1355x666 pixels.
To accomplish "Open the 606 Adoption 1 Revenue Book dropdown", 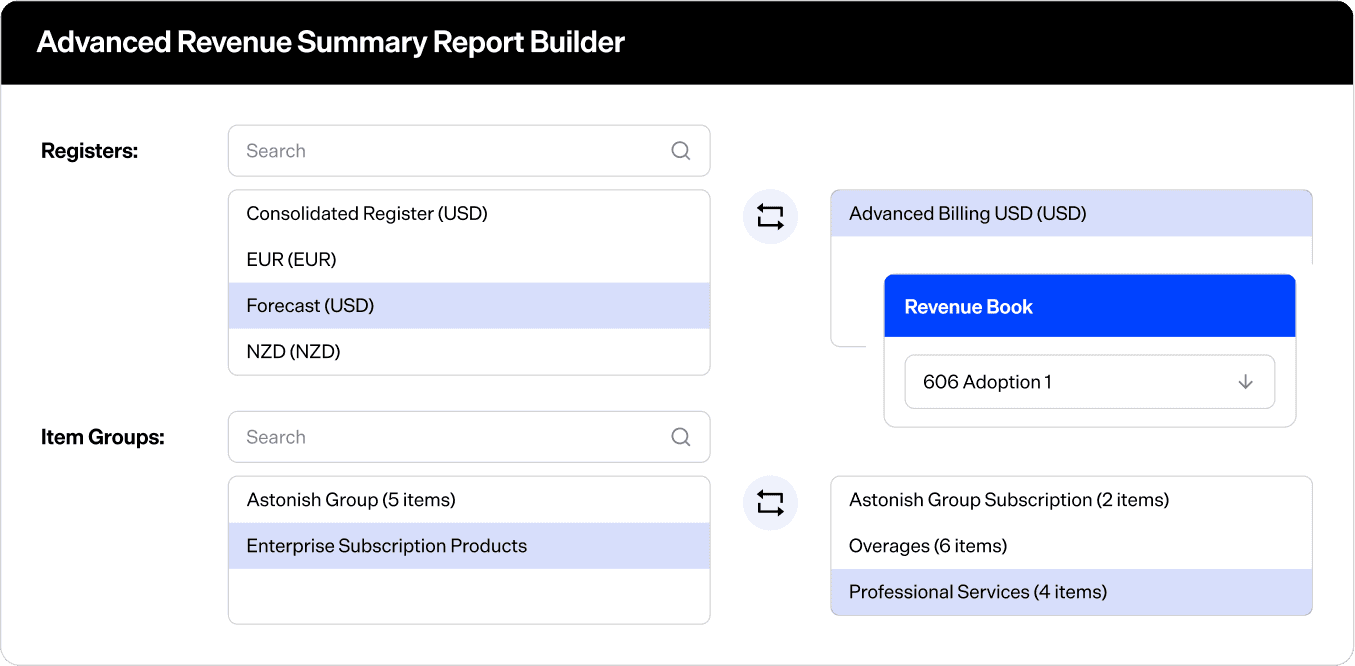I will [x=1090, y=382].
